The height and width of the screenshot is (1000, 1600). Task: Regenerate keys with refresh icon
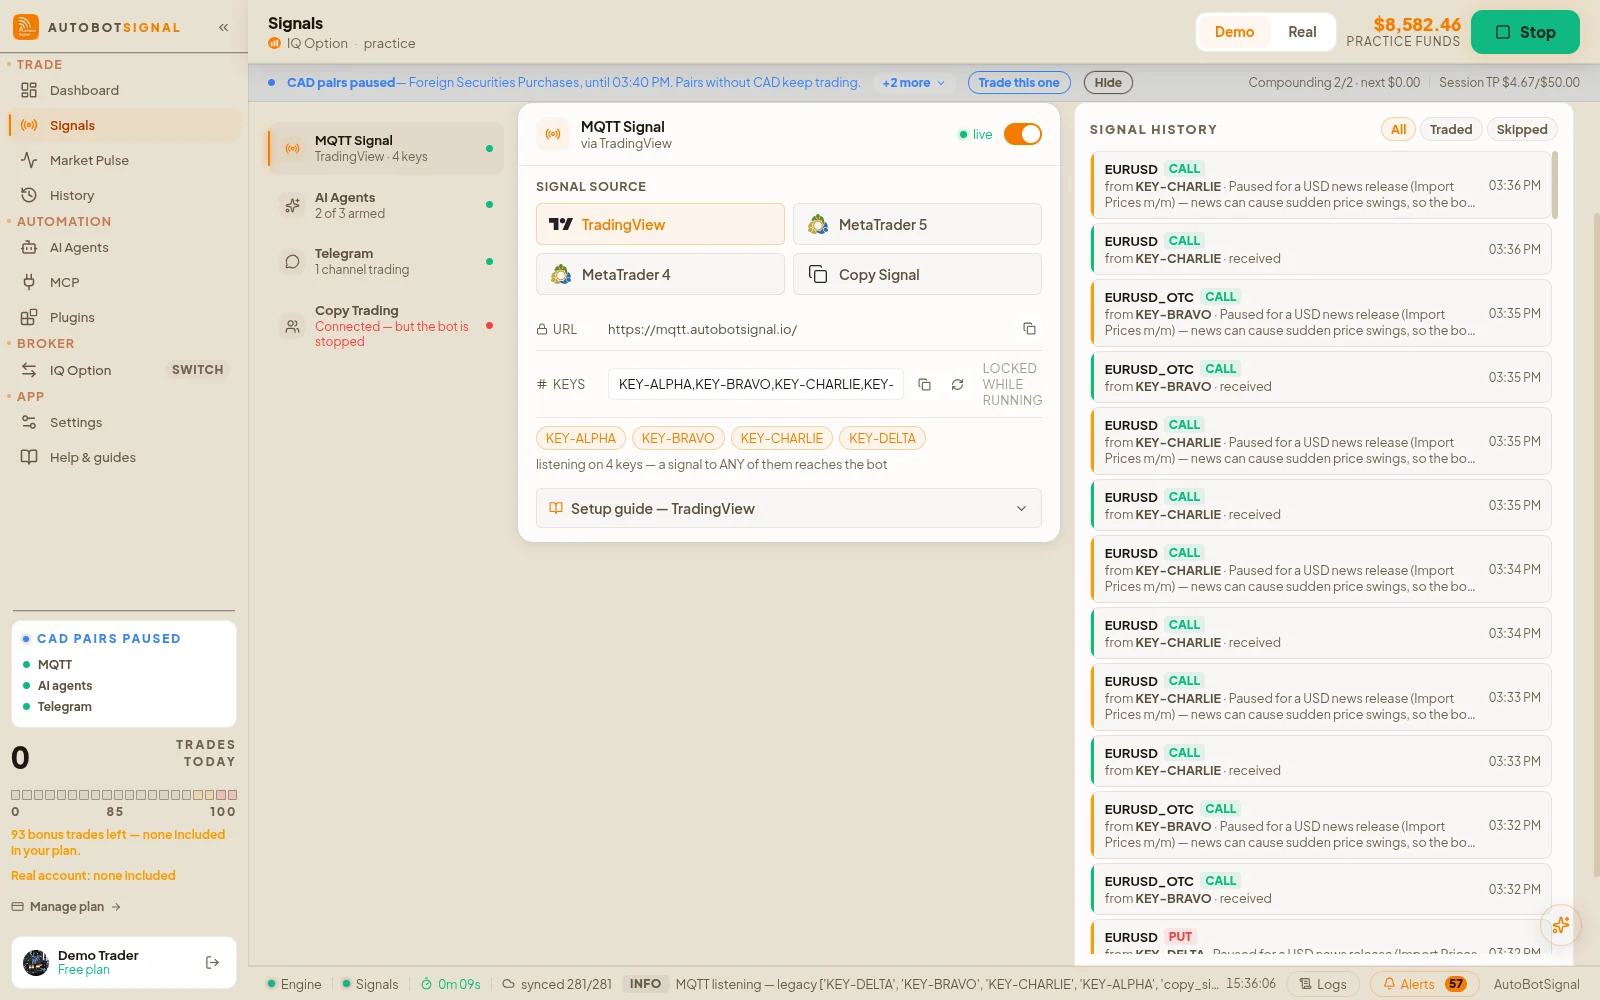(x=957, y=384)
